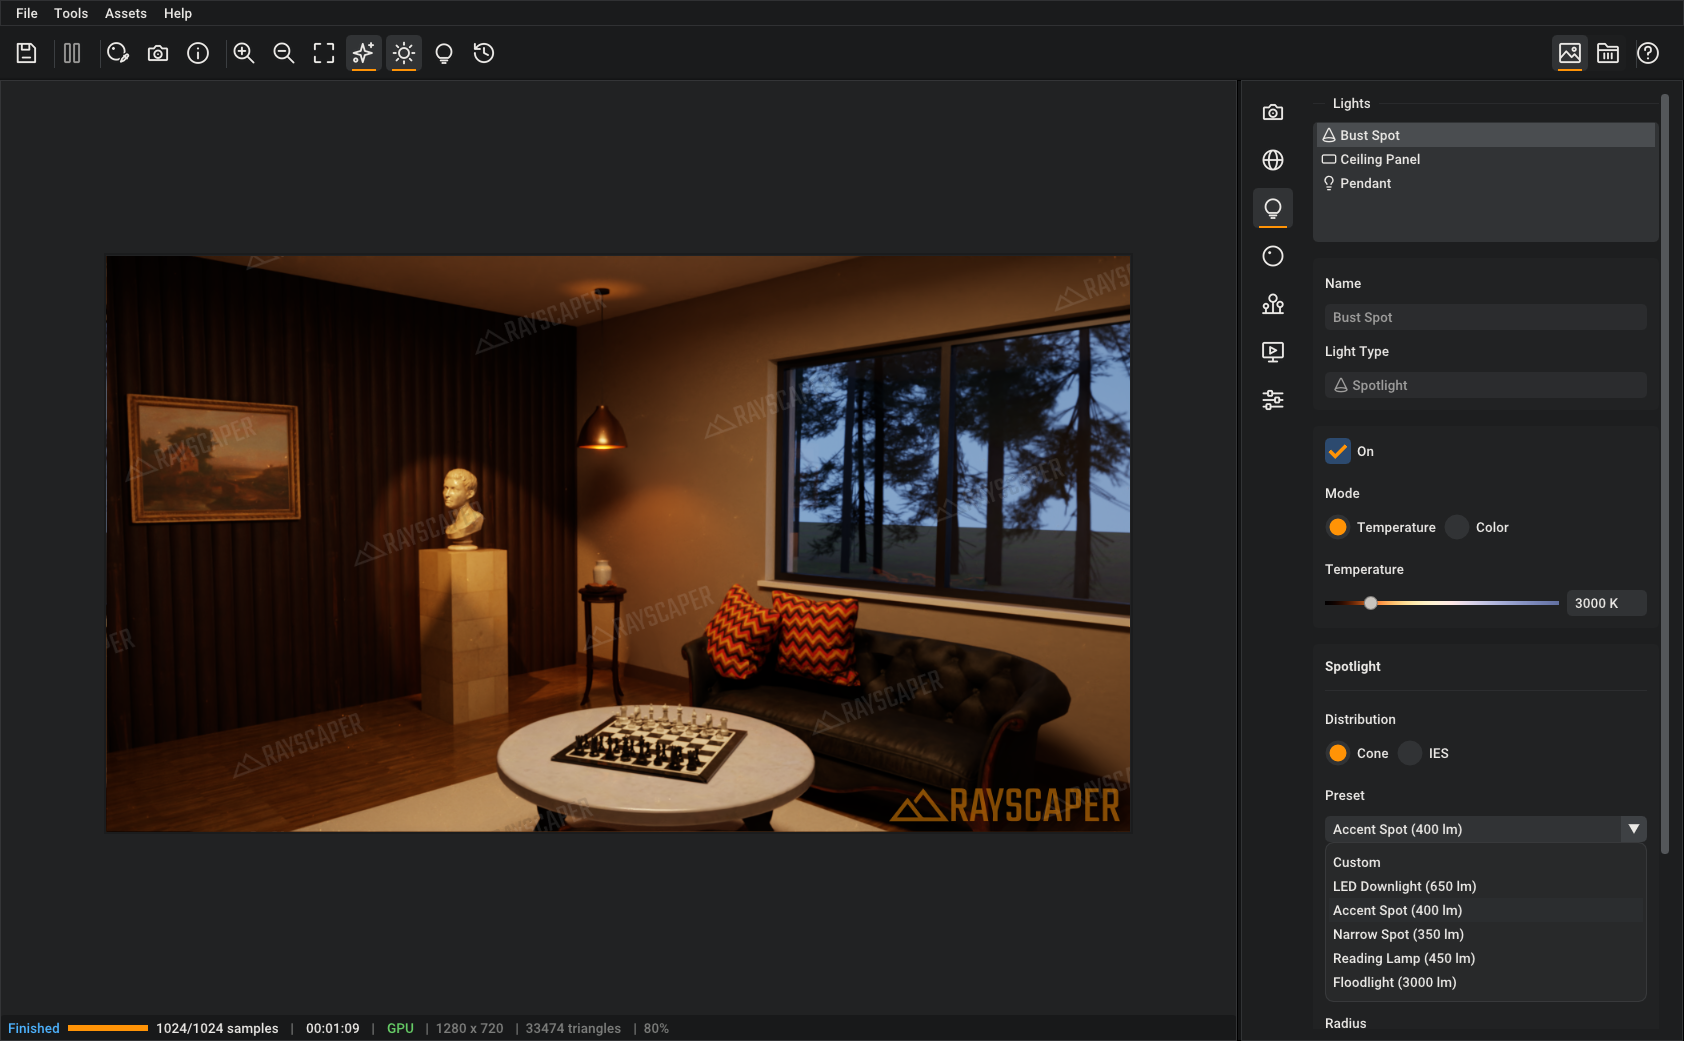Choose LED Downlight (650 lm) preset

[1485, 886]
